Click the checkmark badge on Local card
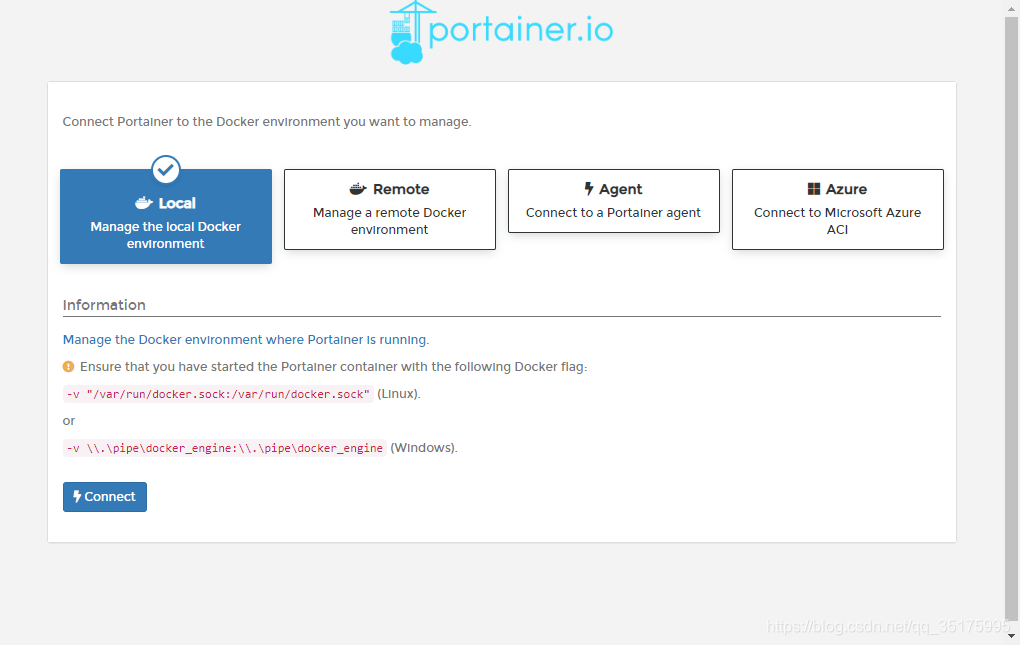Image resolution: width=1020 pixels, height=645 pixels. pos(166,170)
